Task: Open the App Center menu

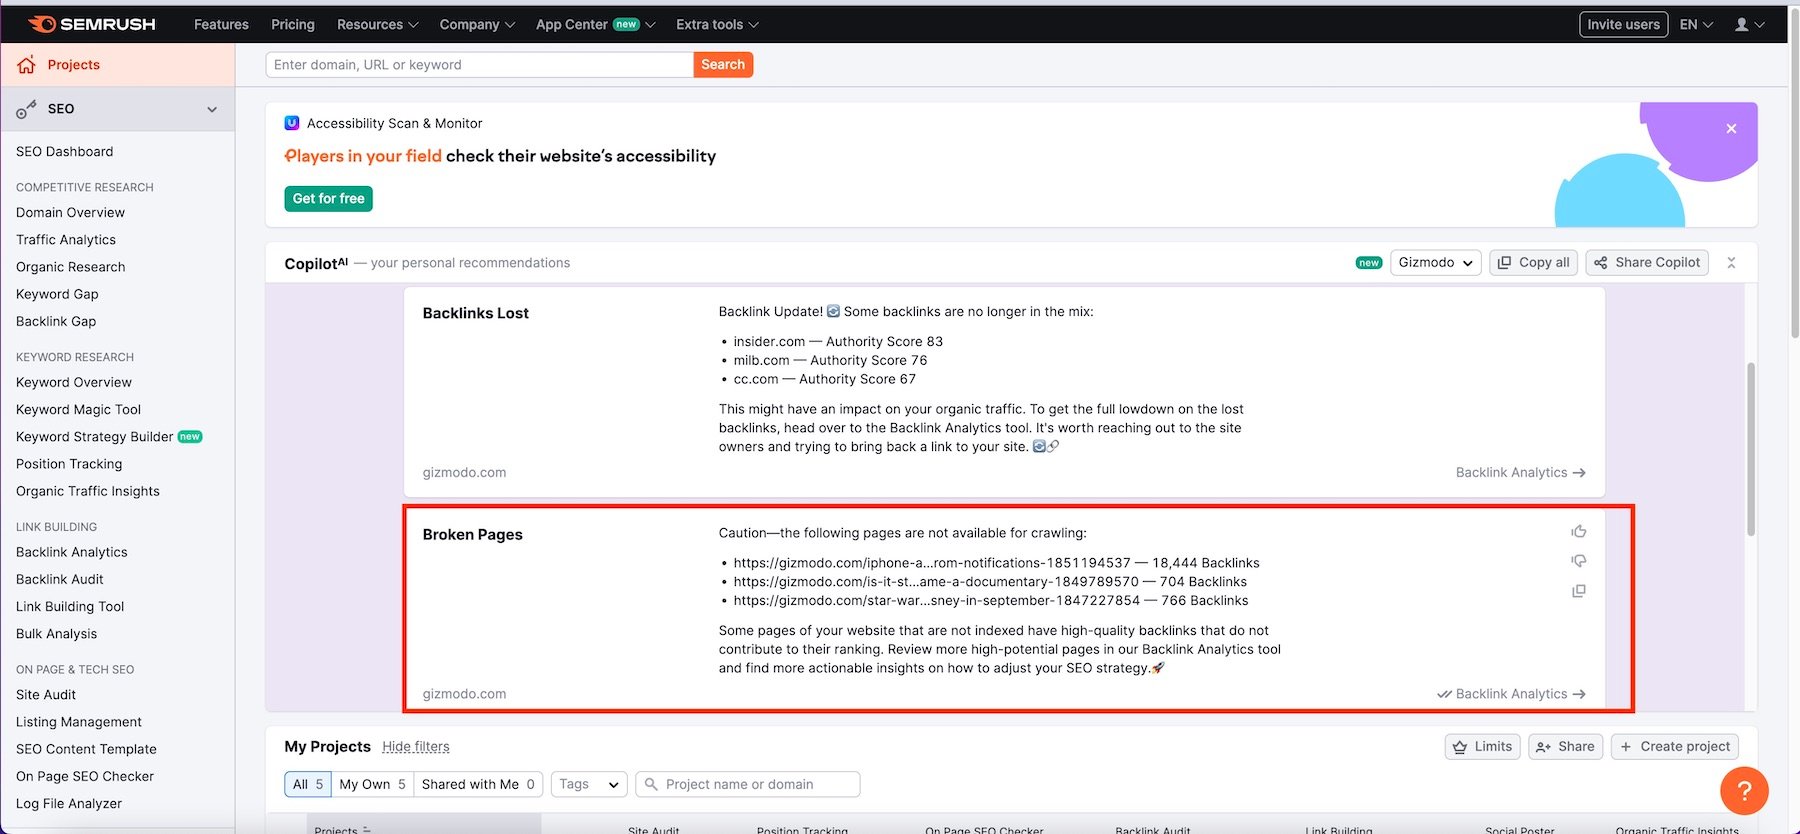Action: (595, 24)
